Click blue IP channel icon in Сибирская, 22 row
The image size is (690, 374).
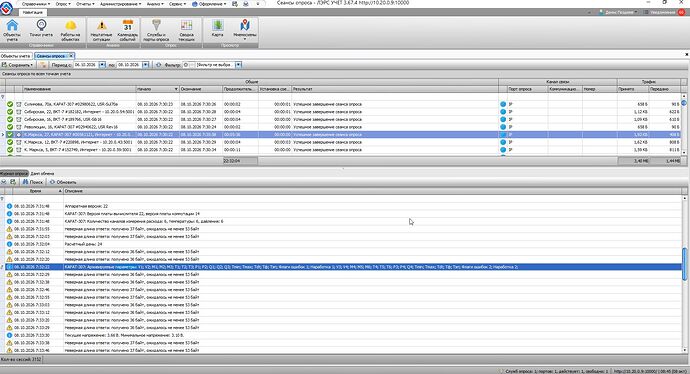tap(503, 112)
